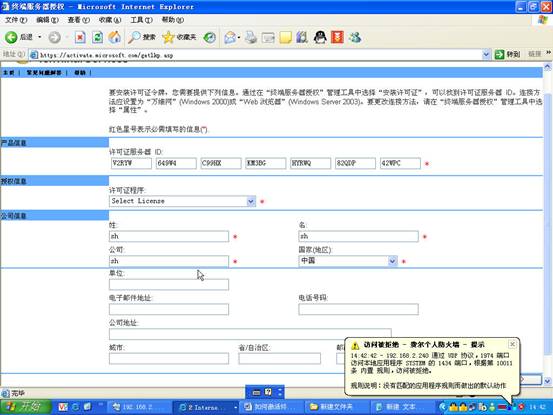The width and height of the screenshot is (553, 415).
Task: Open the 帮助 (Help) menu
Action: click(172, 20)
